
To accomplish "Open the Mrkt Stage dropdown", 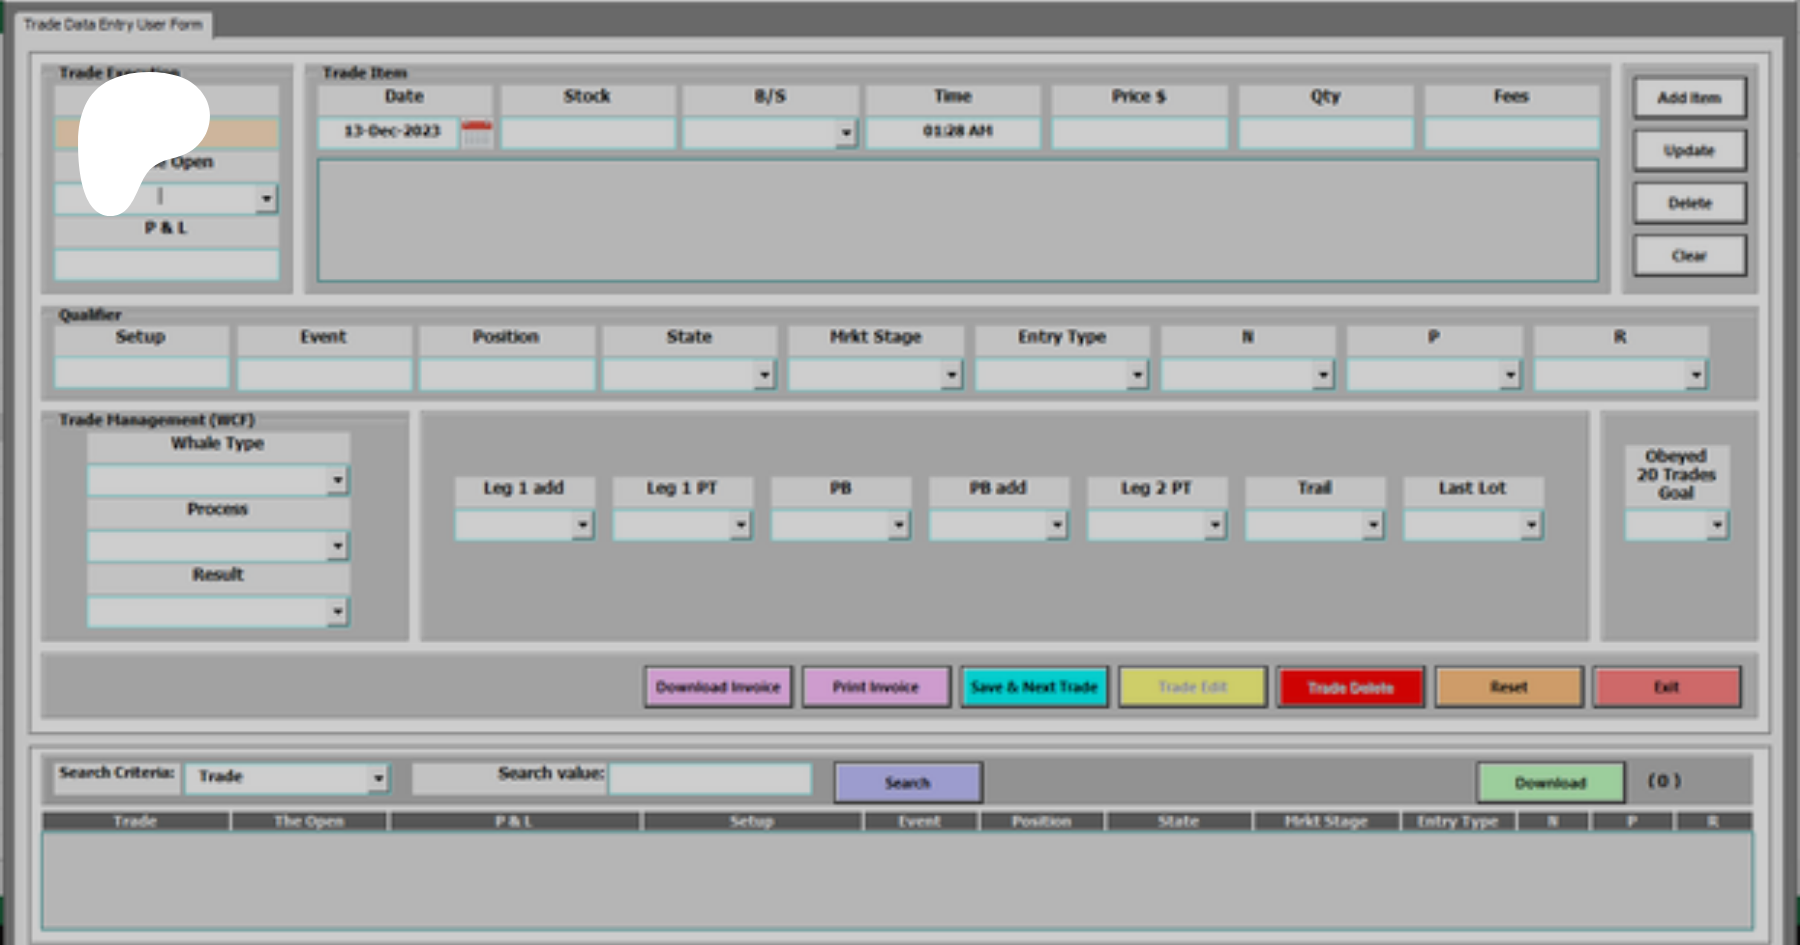I will 951,375.
